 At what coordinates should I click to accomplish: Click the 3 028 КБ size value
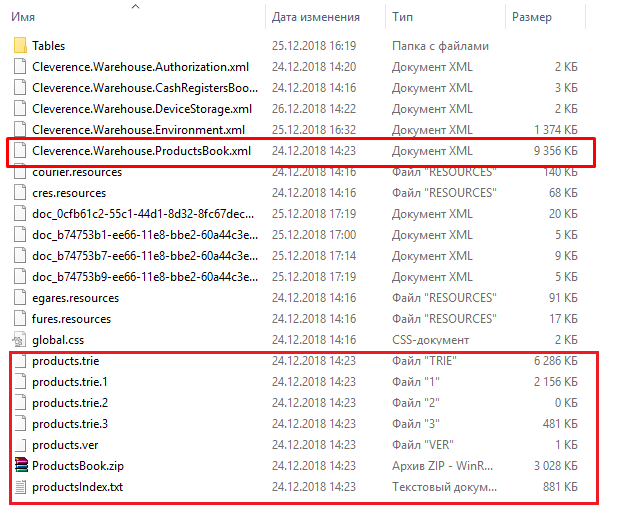(556, 466)
